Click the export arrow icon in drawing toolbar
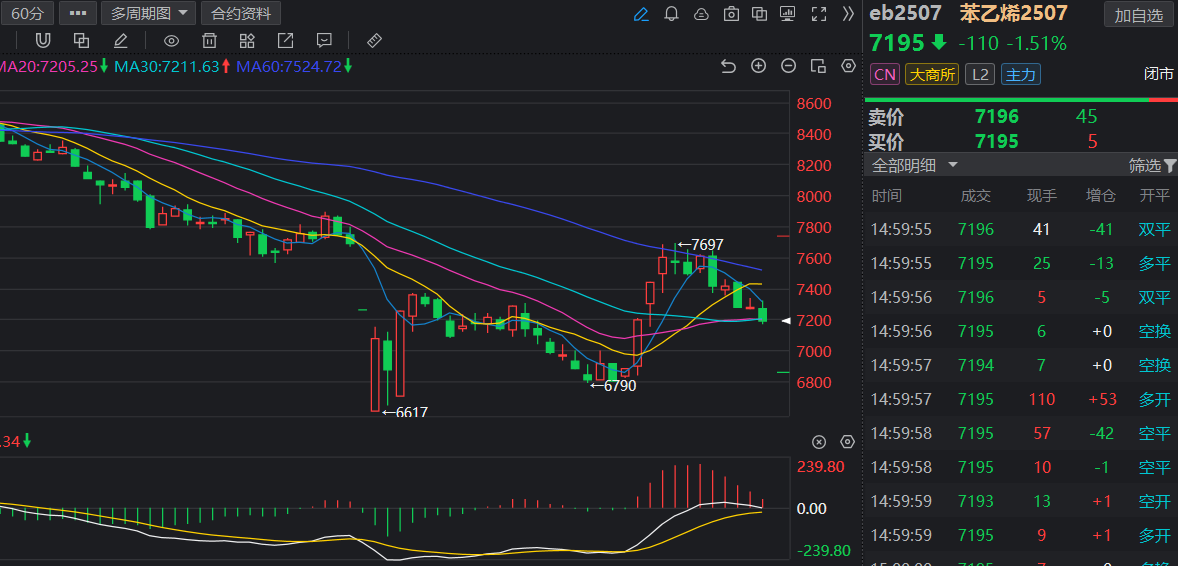 click(285, 40)
